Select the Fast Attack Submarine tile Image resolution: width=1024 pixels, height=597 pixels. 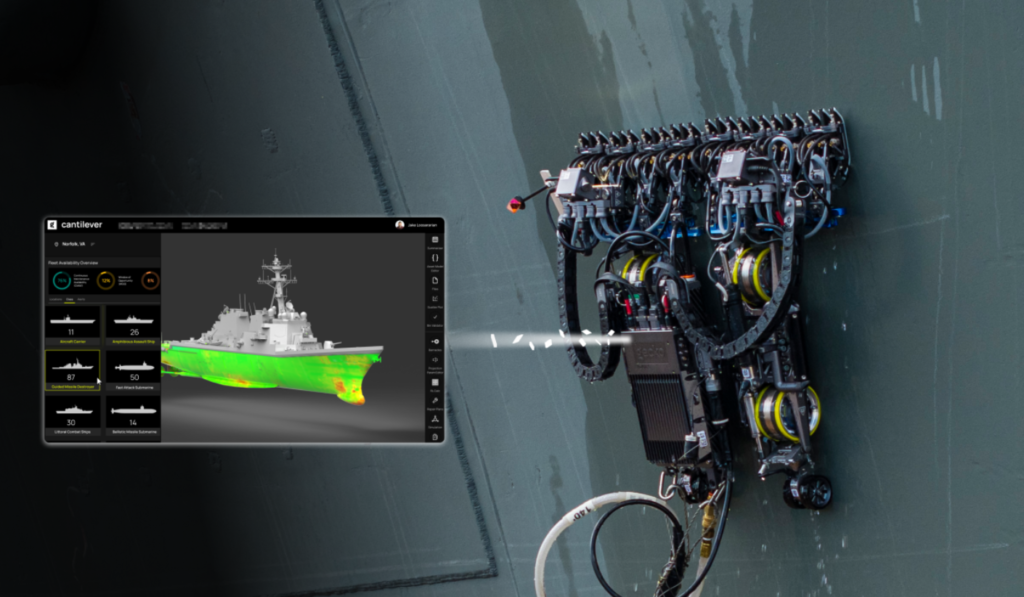tap(133, 370)
